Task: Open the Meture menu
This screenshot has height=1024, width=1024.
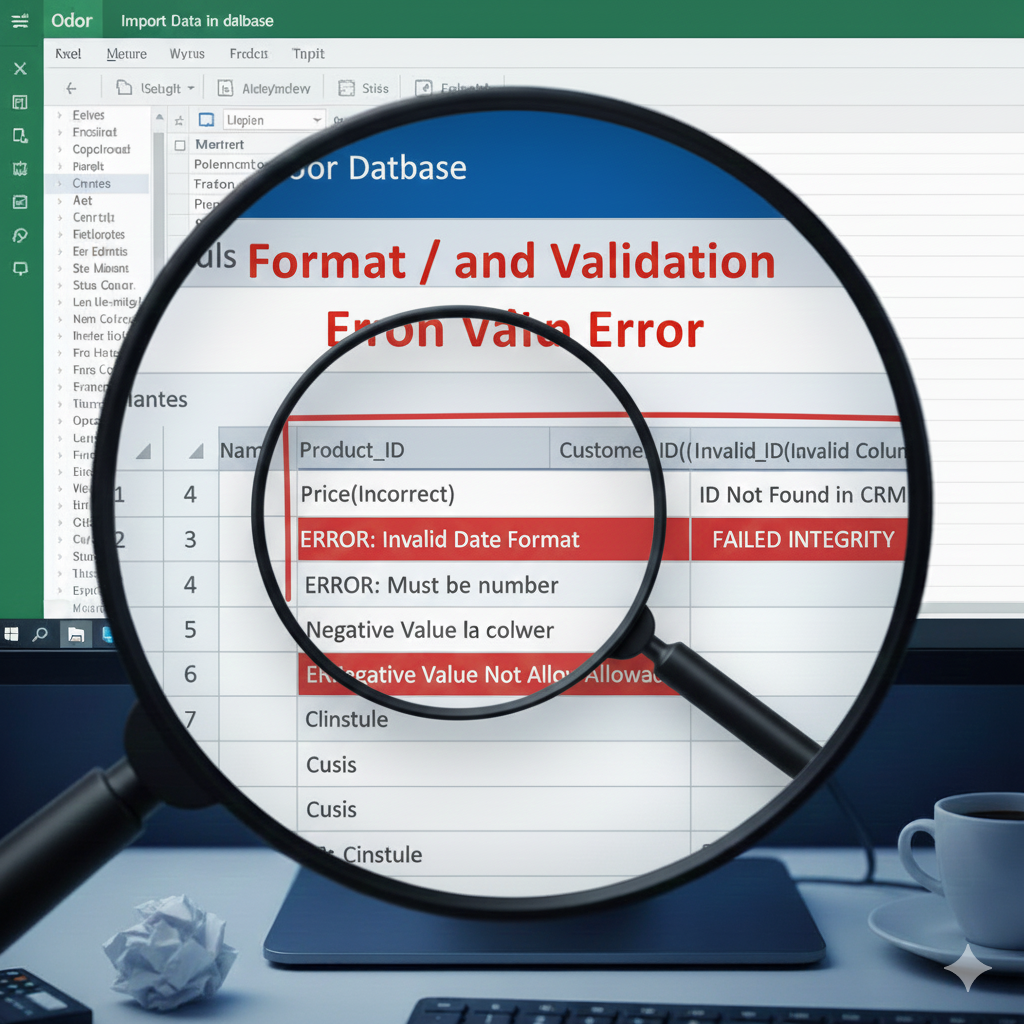Action: coord(126,54)
